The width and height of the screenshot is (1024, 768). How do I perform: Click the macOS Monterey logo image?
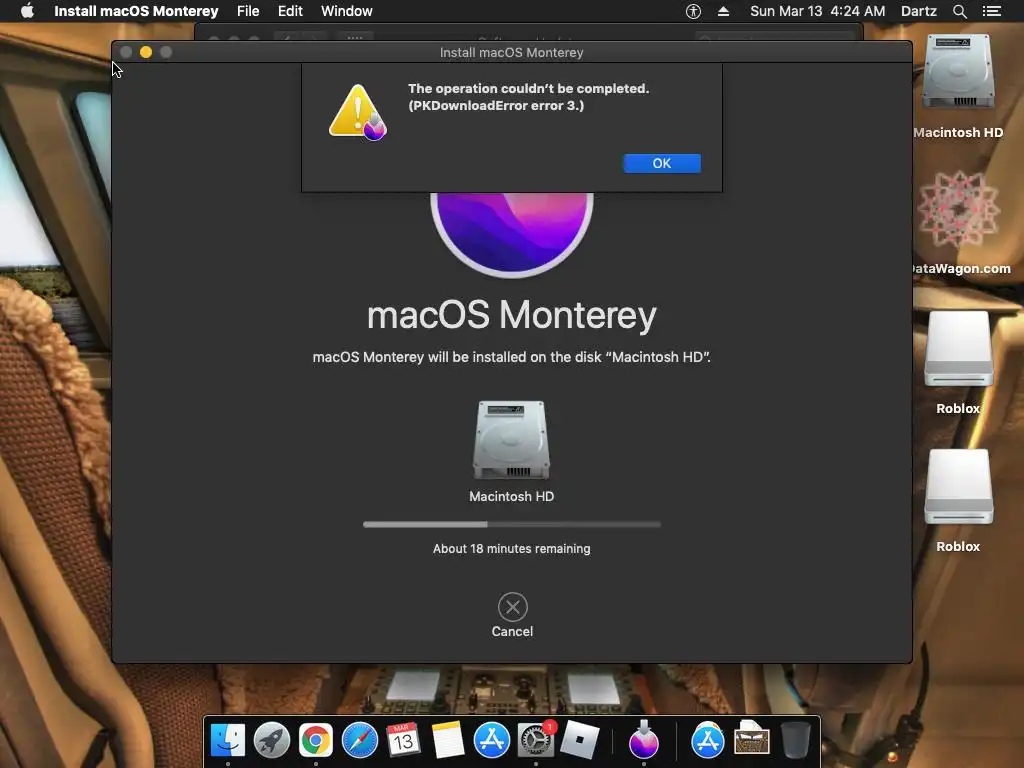(511, 234)
